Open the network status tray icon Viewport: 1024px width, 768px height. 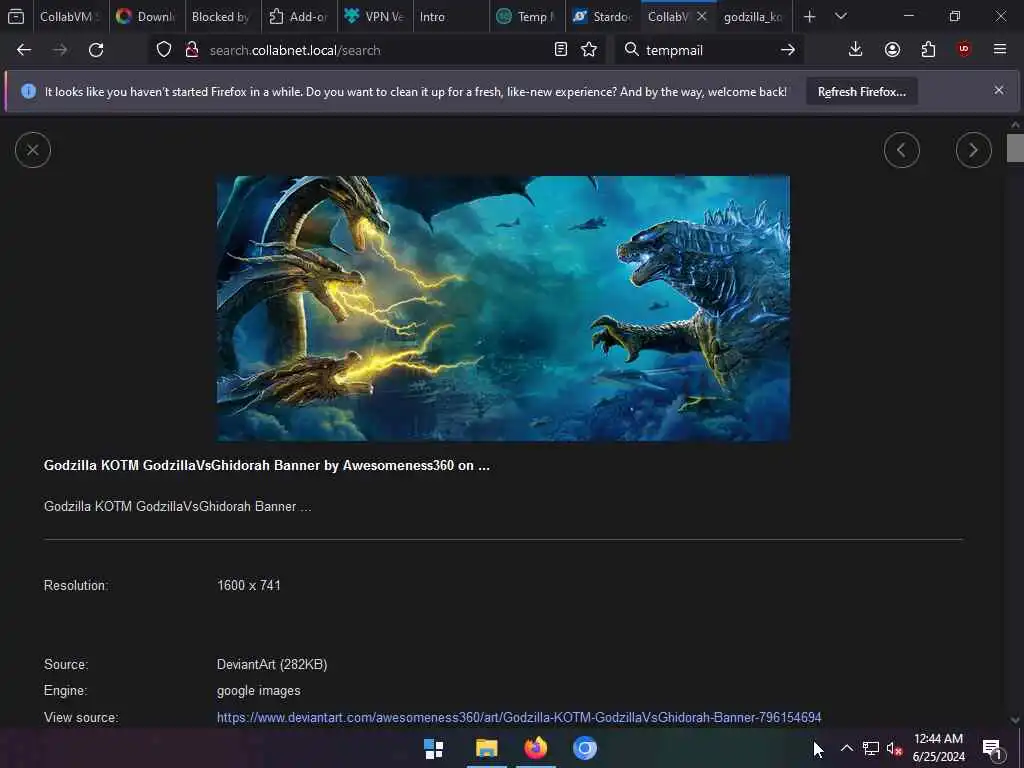point(871,748)
